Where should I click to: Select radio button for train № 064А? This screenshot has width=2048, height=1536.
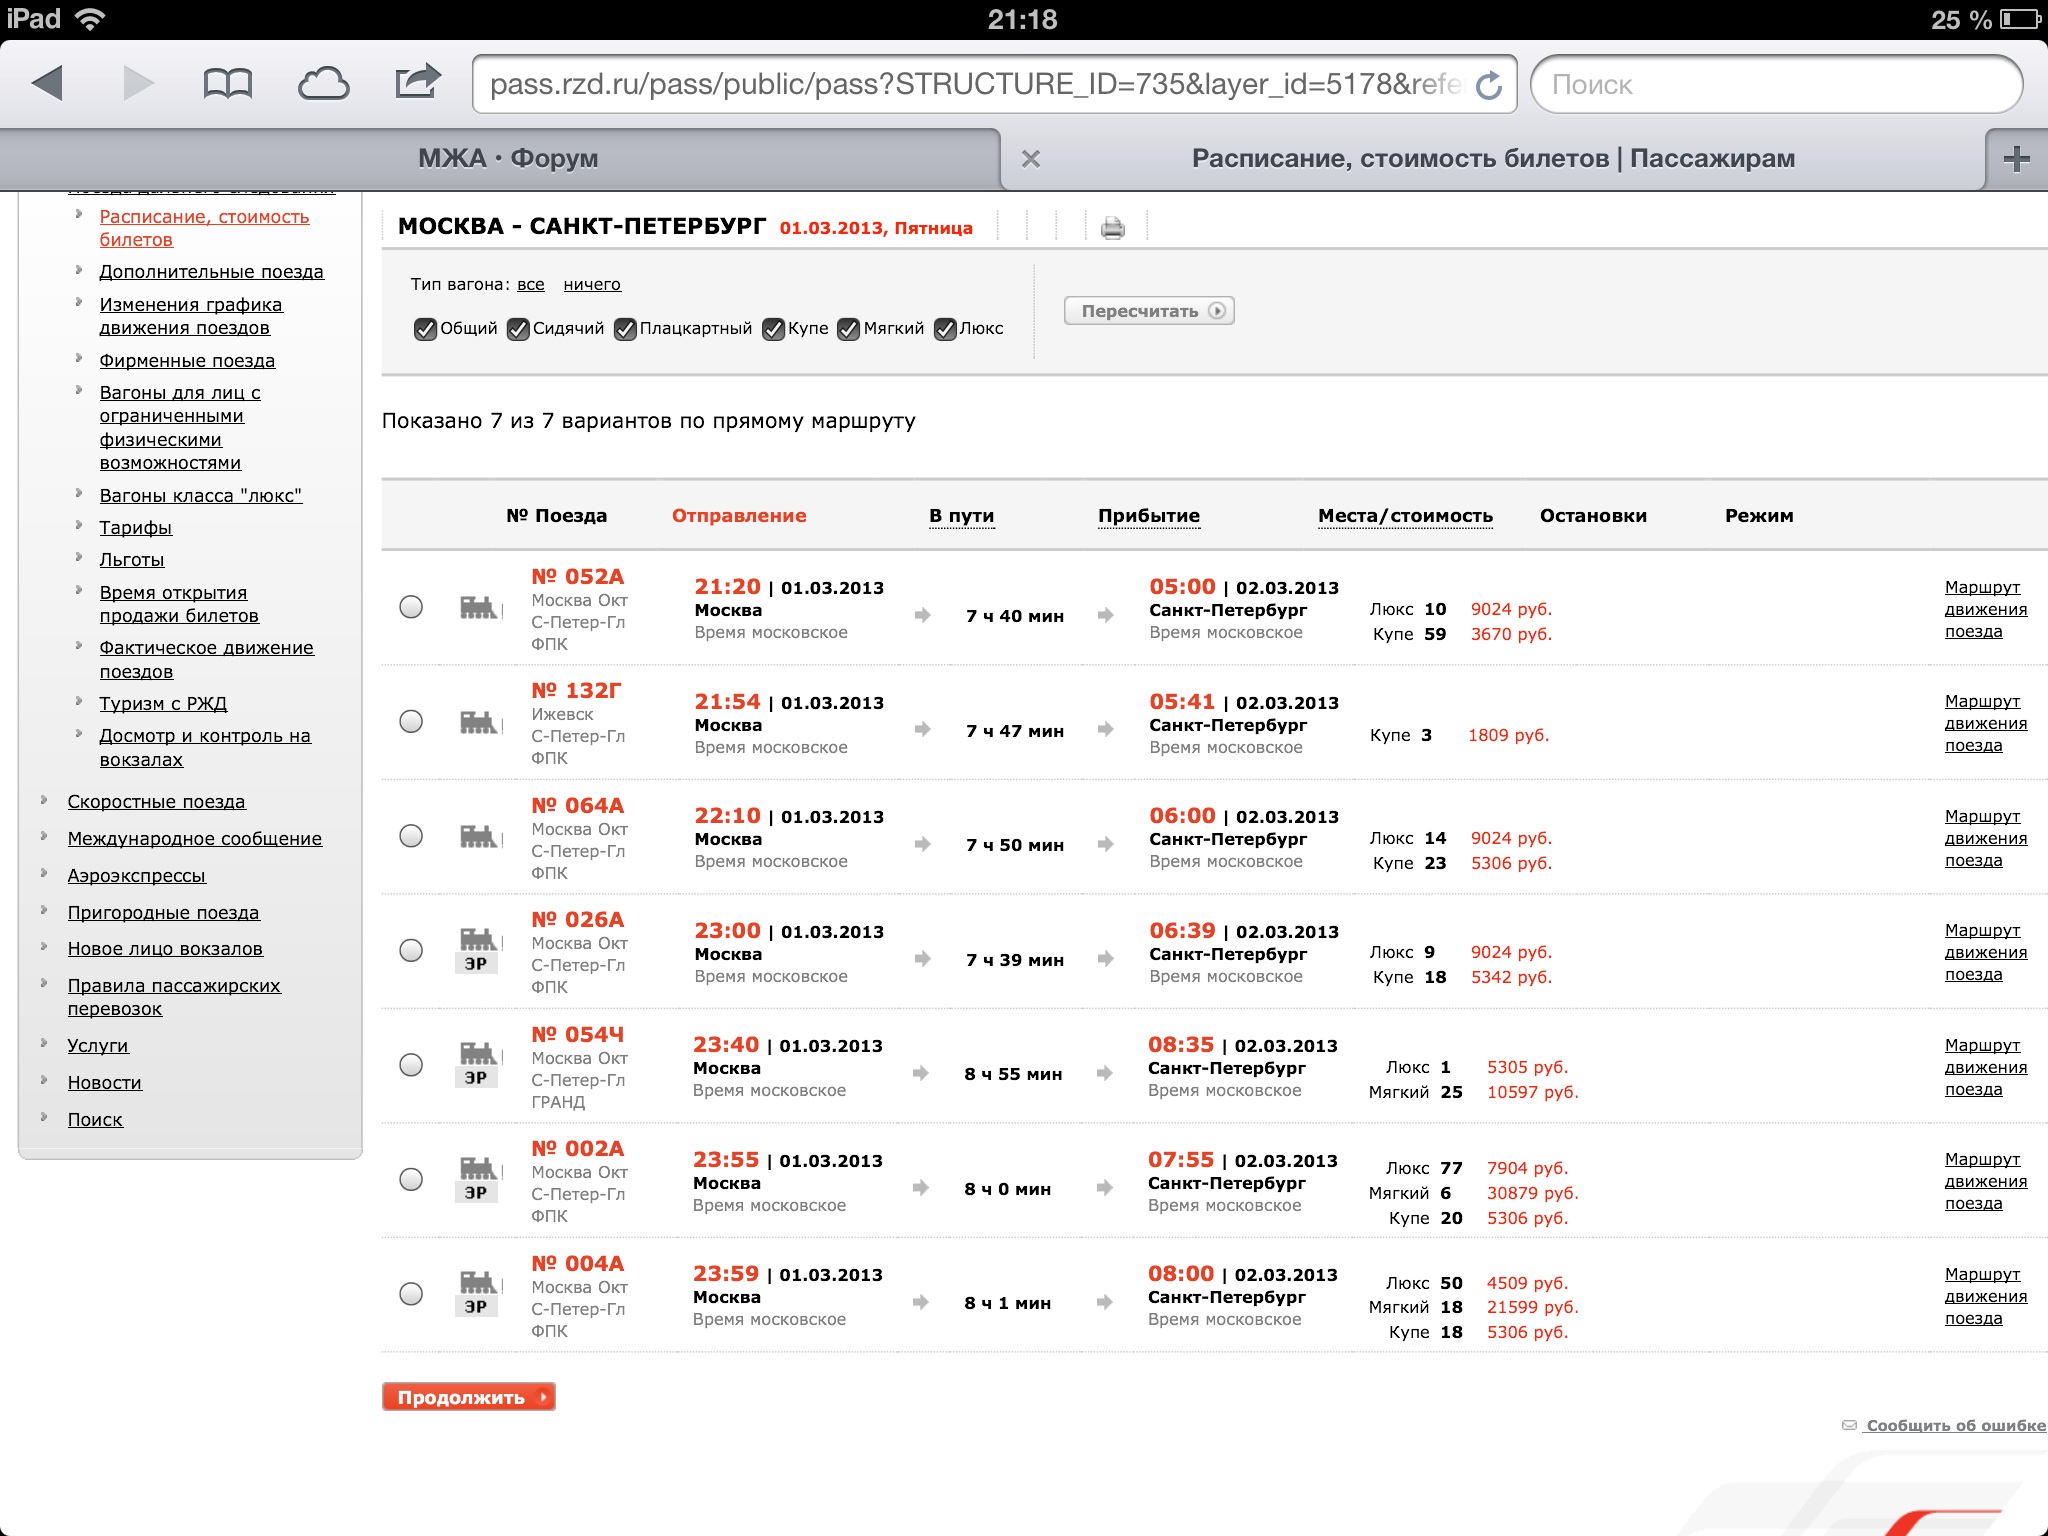coord(411,836)
